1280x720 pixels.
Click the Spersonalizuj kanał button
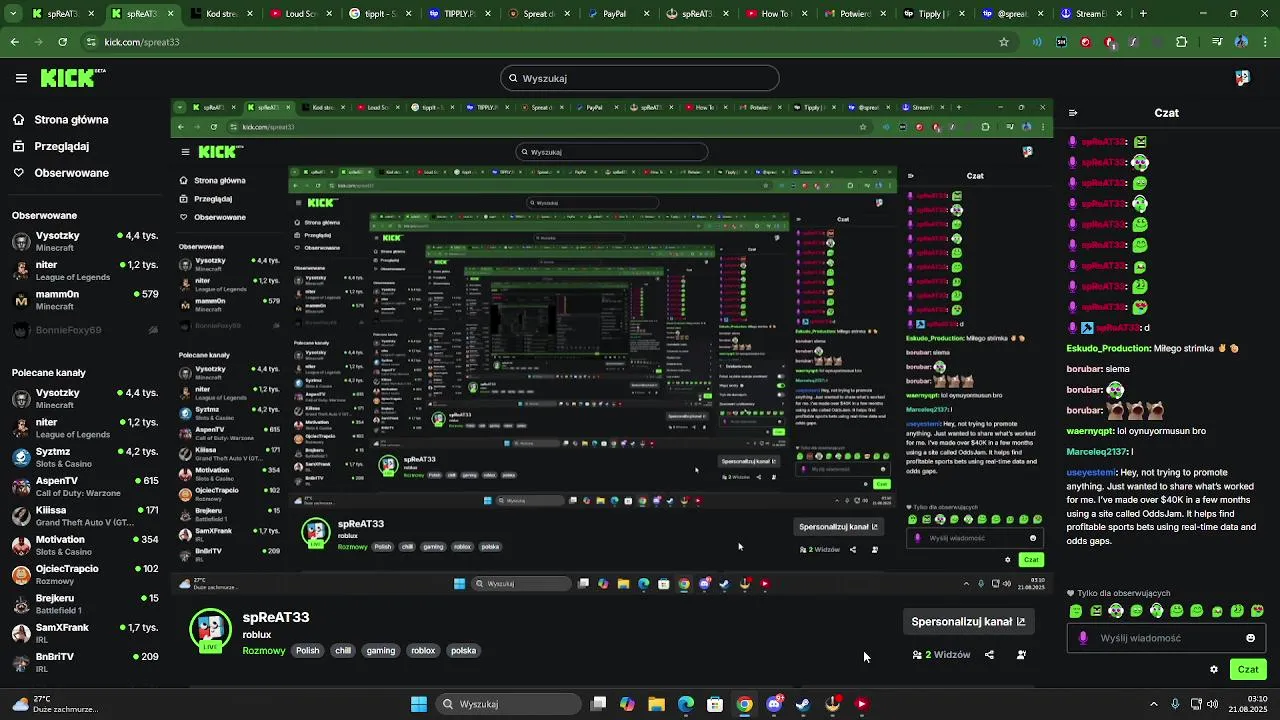(967, 622)
